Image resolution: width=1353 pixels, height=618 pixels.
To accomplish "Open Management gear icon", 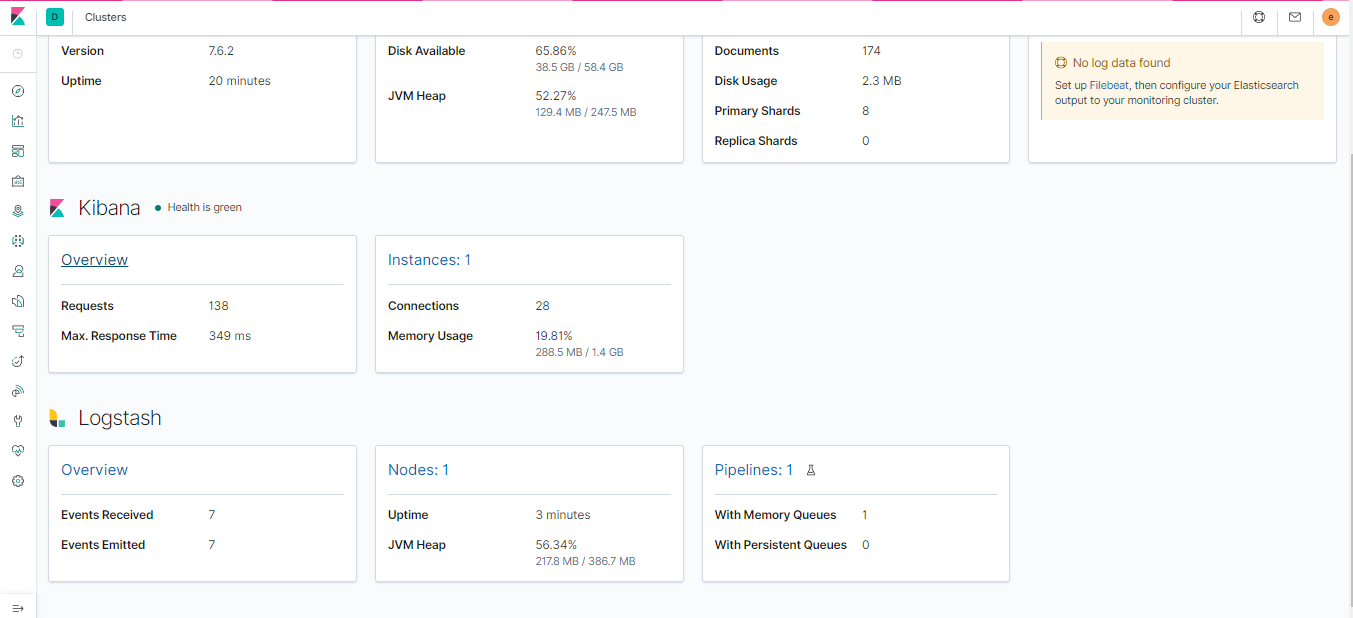I will pyautogui.click(x=18, y=481).
